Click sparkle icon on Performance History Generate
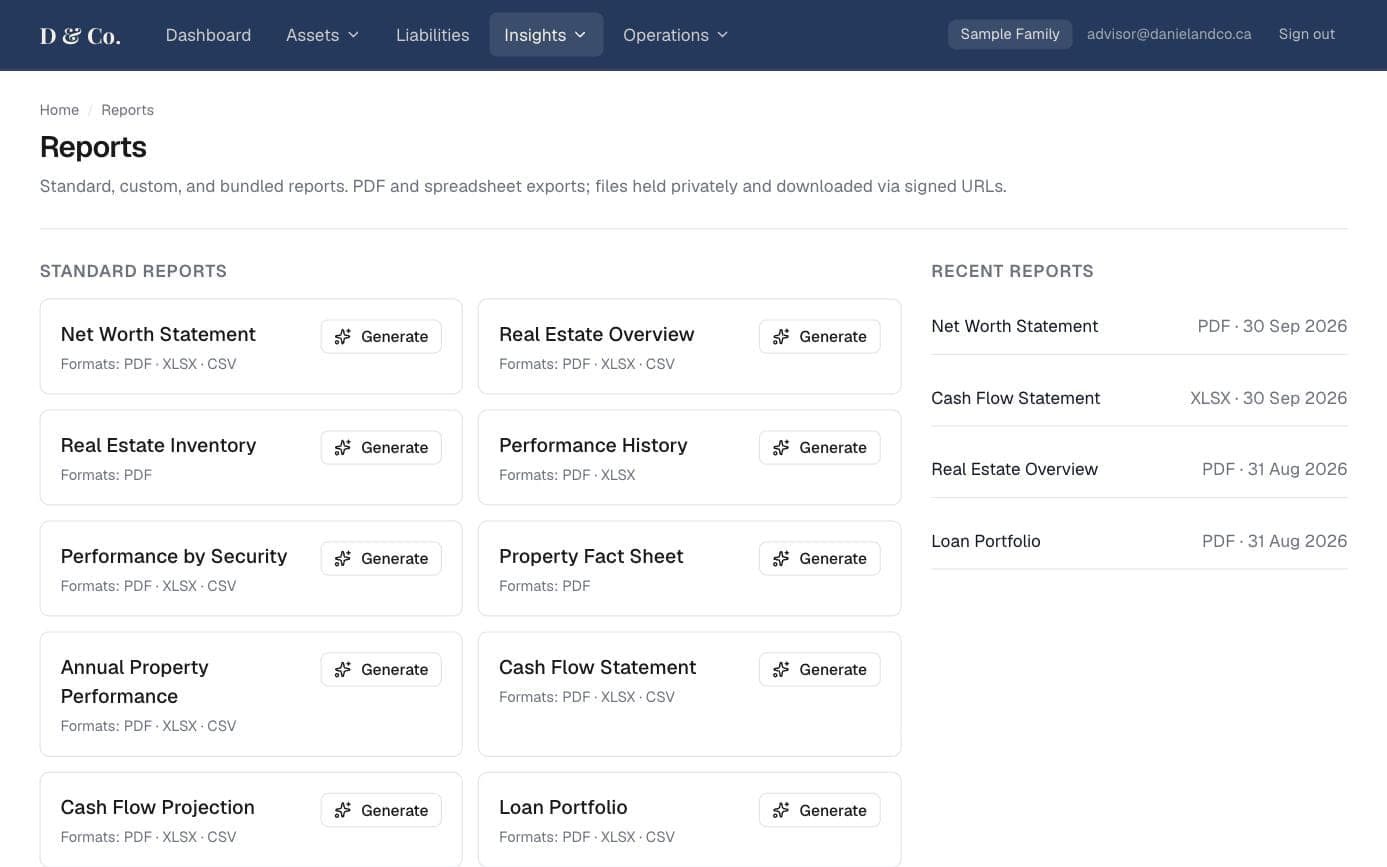This screenshot has height=867, width=1387. (781, 448)
